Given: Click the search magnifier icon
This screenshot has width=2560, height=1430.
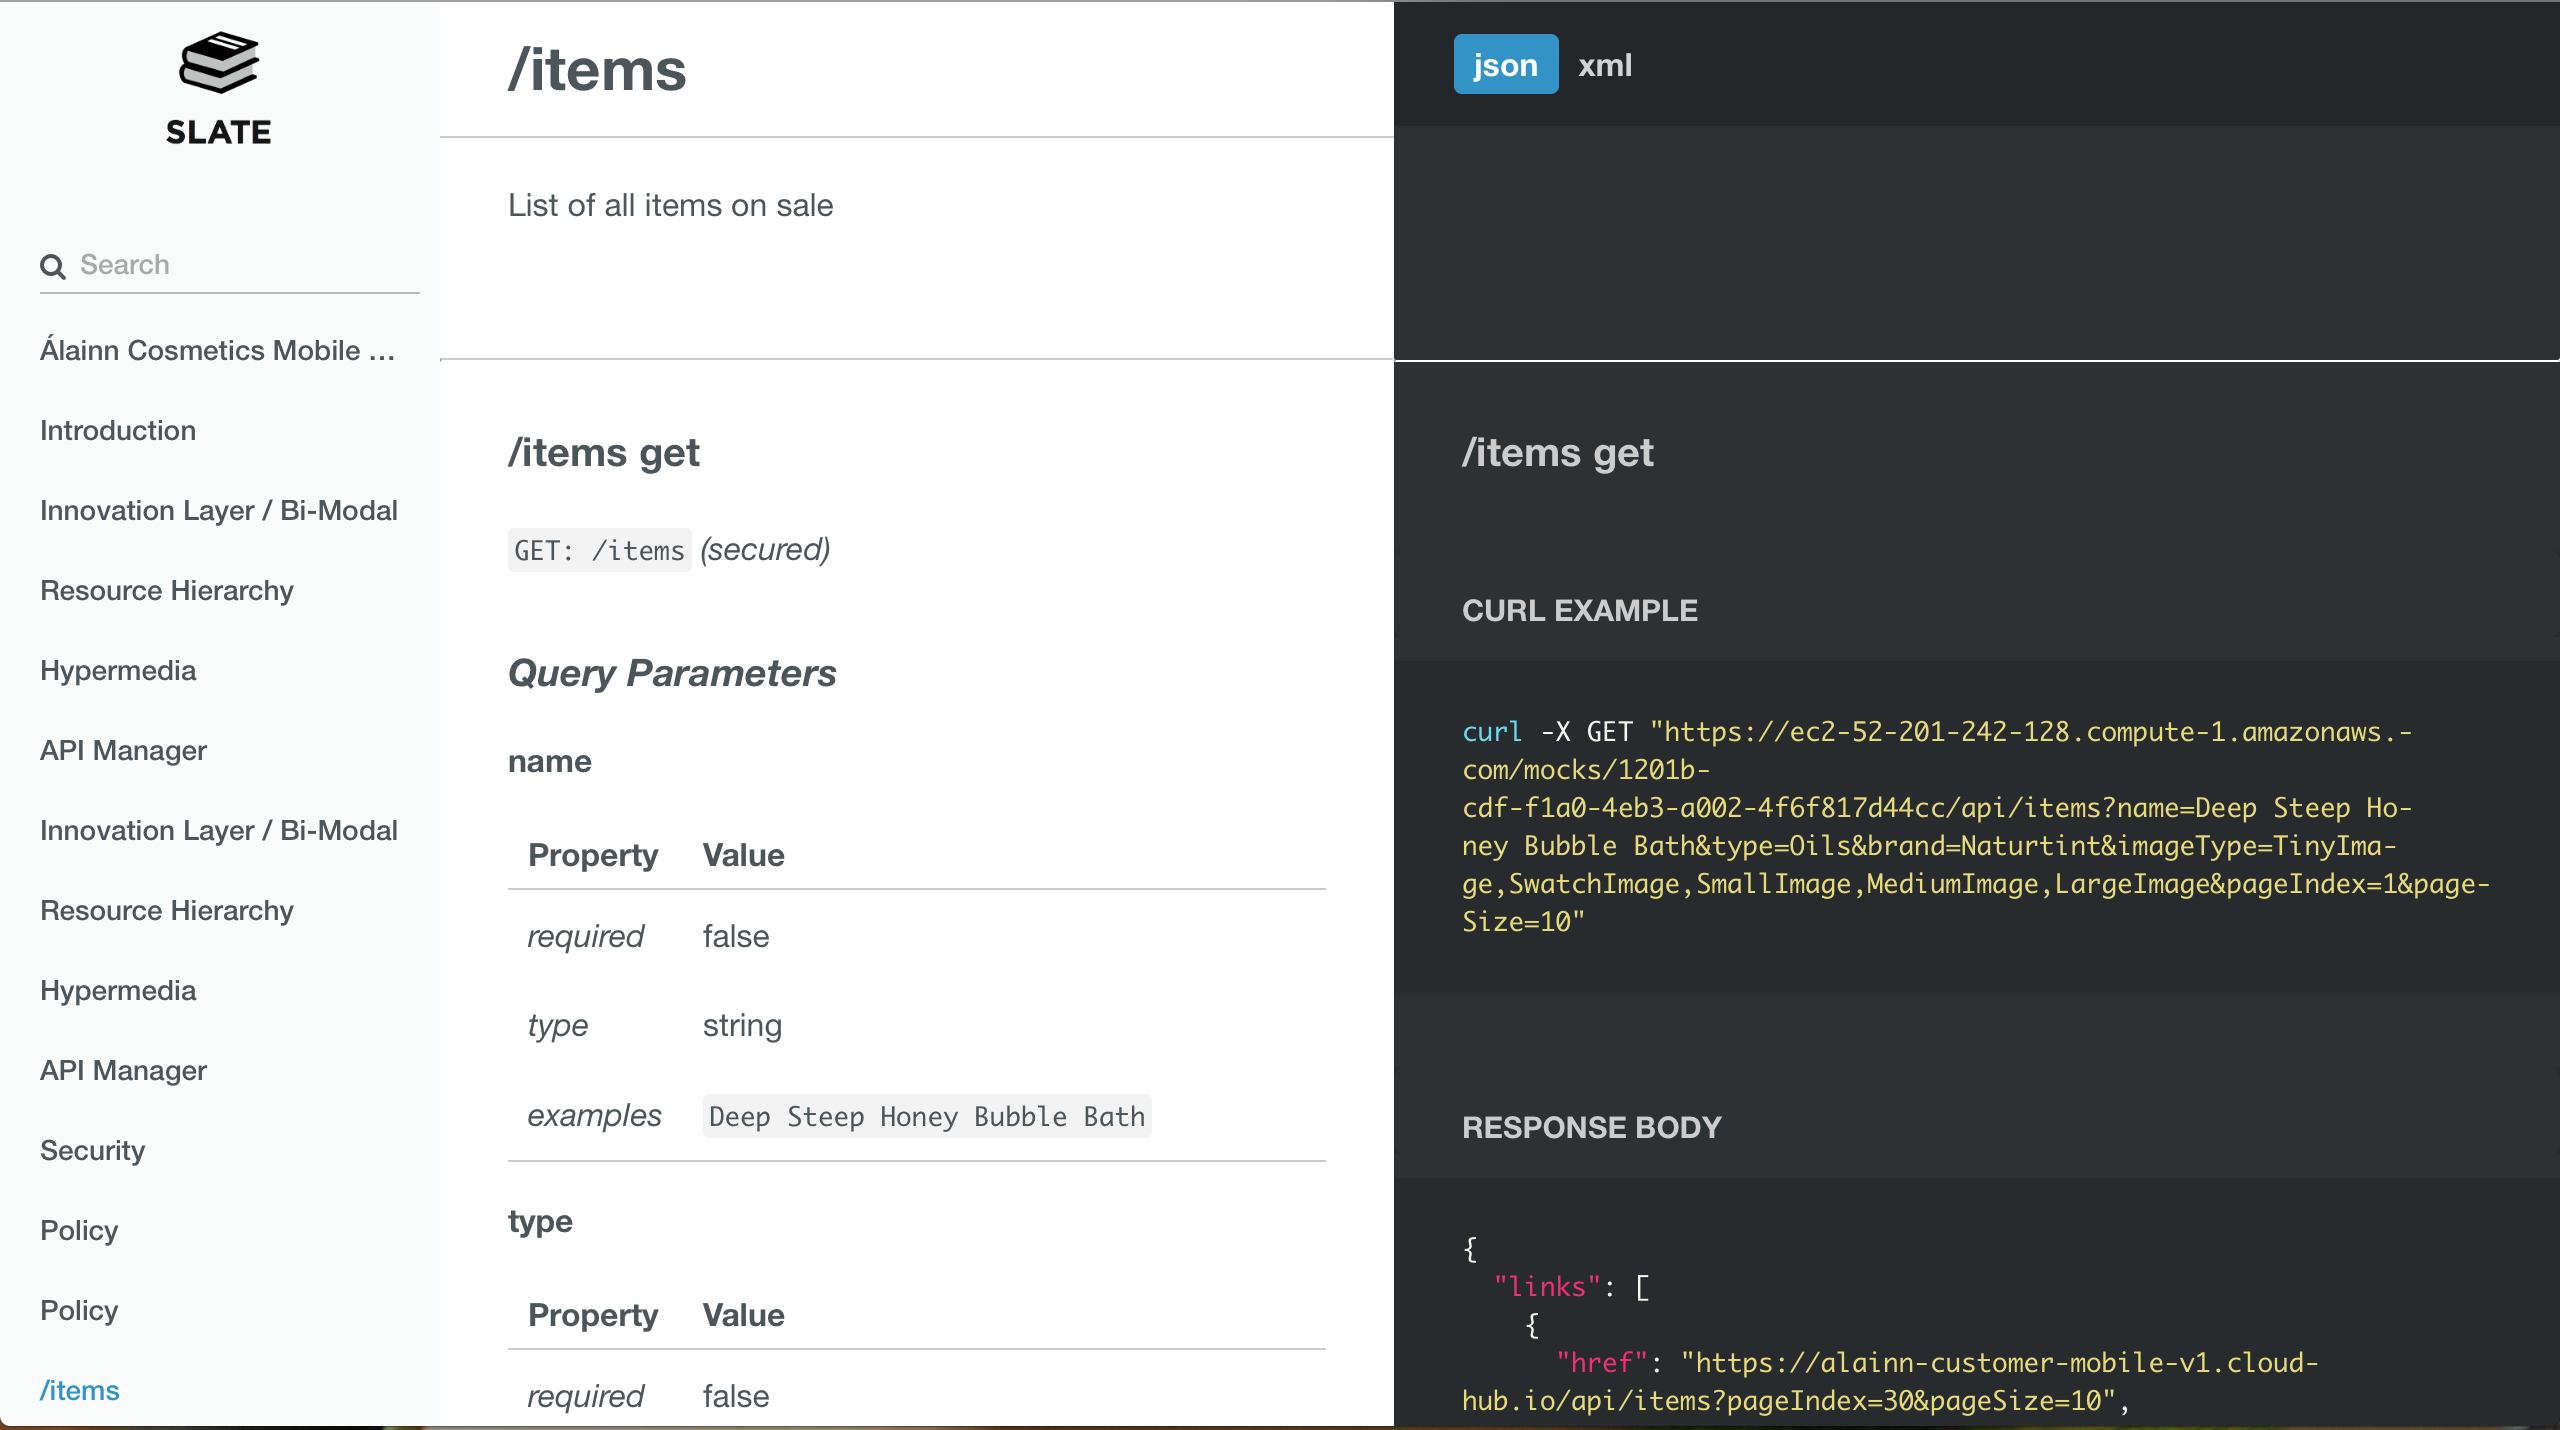Looking at the screenshot, I should [52, 266].
